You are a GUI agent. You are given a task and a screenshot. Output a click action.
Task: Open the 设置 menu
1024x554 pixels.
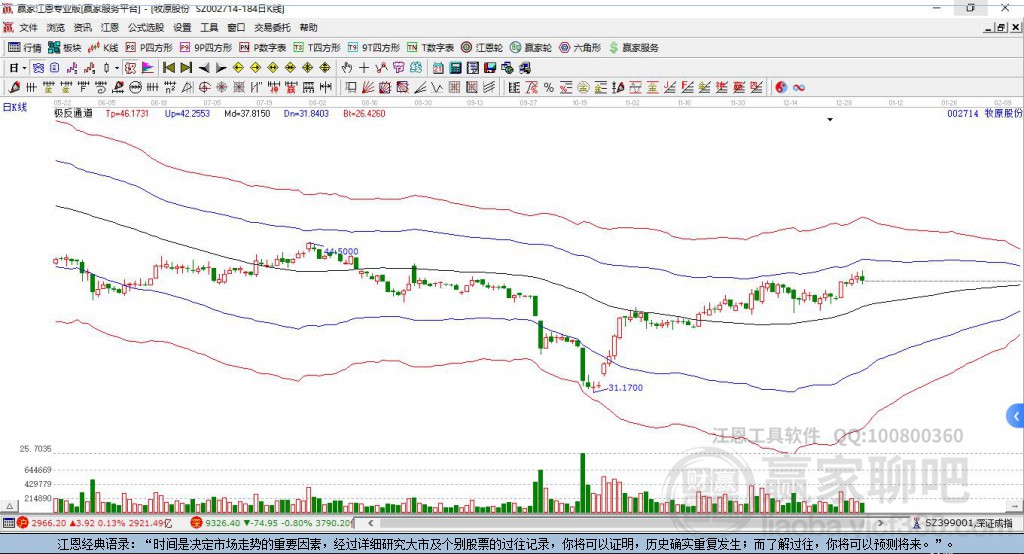tap(182, 27)
